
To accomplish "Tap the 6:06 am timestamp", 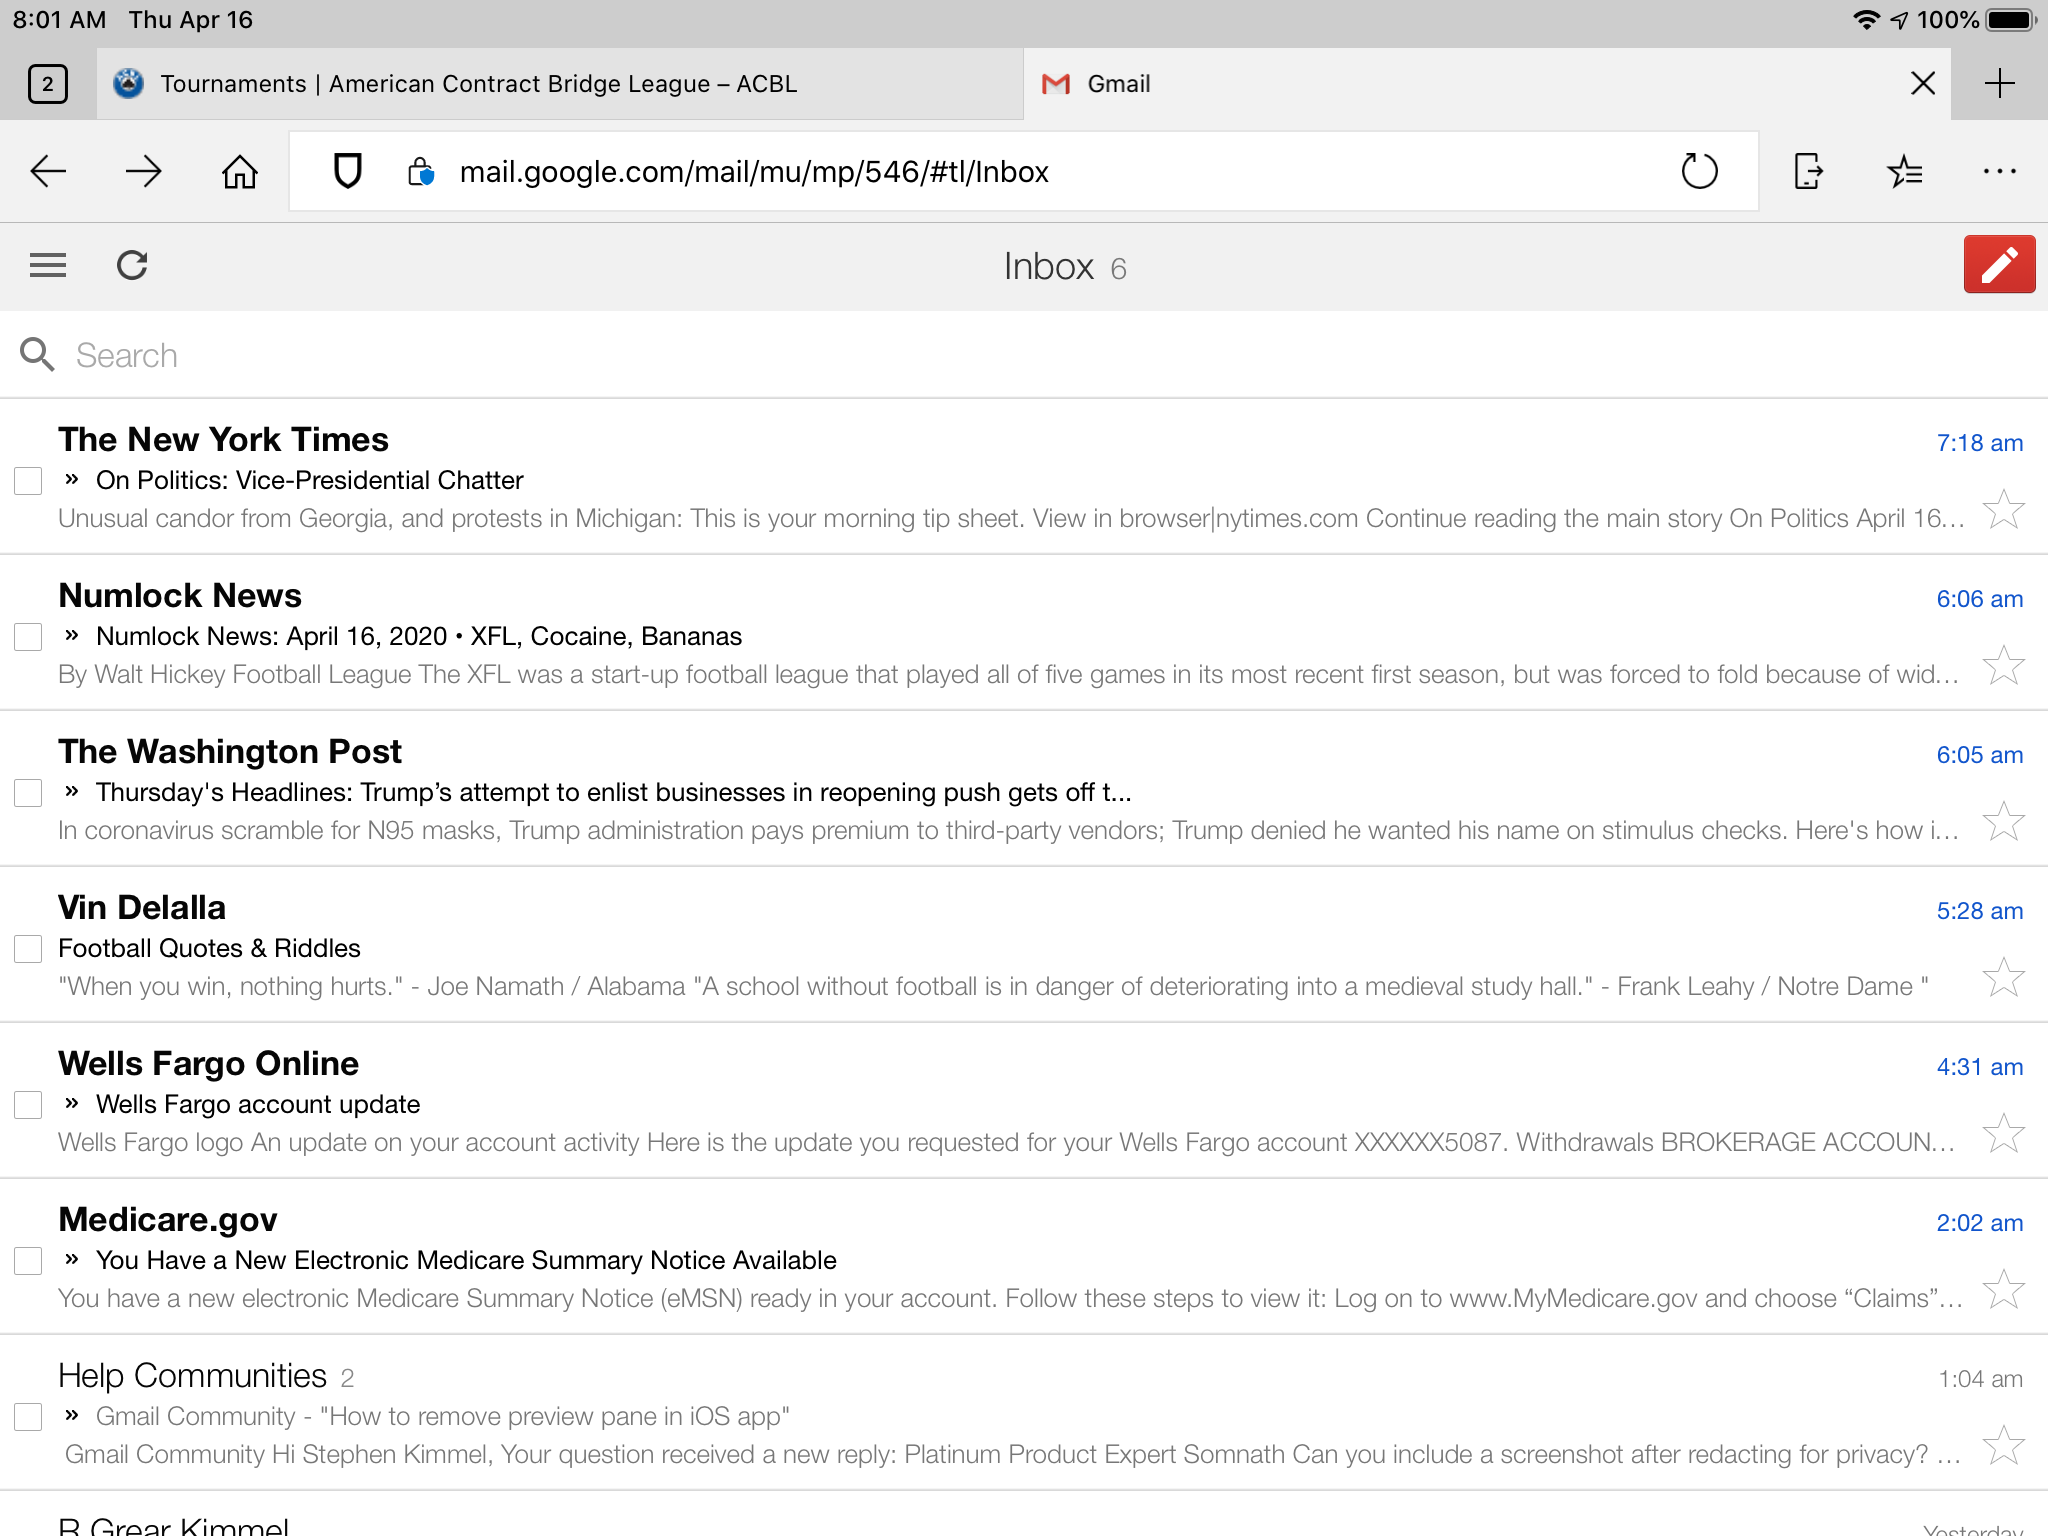I will 1979,599.
